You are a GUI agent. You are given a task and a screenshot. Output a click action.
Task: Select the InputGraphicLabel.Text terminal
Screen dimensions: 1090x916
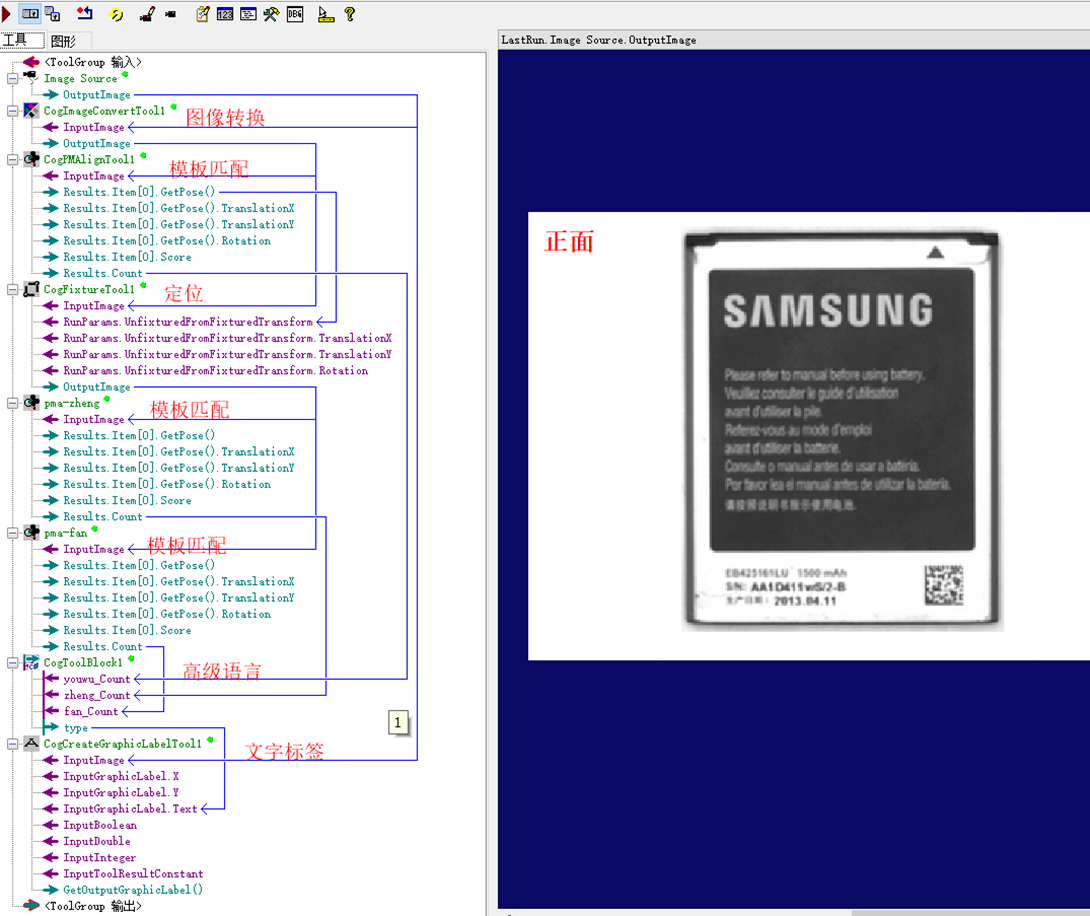tap(130, 809)
